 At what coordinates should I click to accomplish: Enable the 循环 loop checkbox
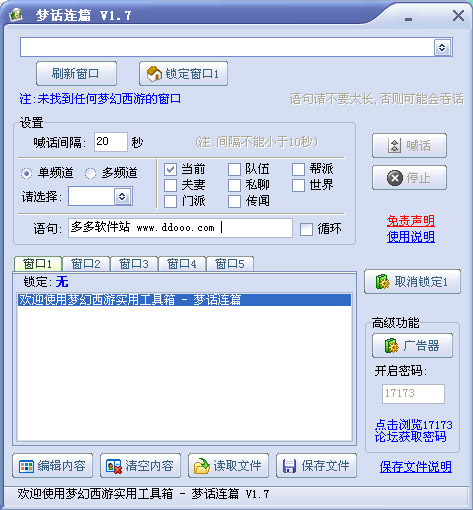click(x=306, y=229)
